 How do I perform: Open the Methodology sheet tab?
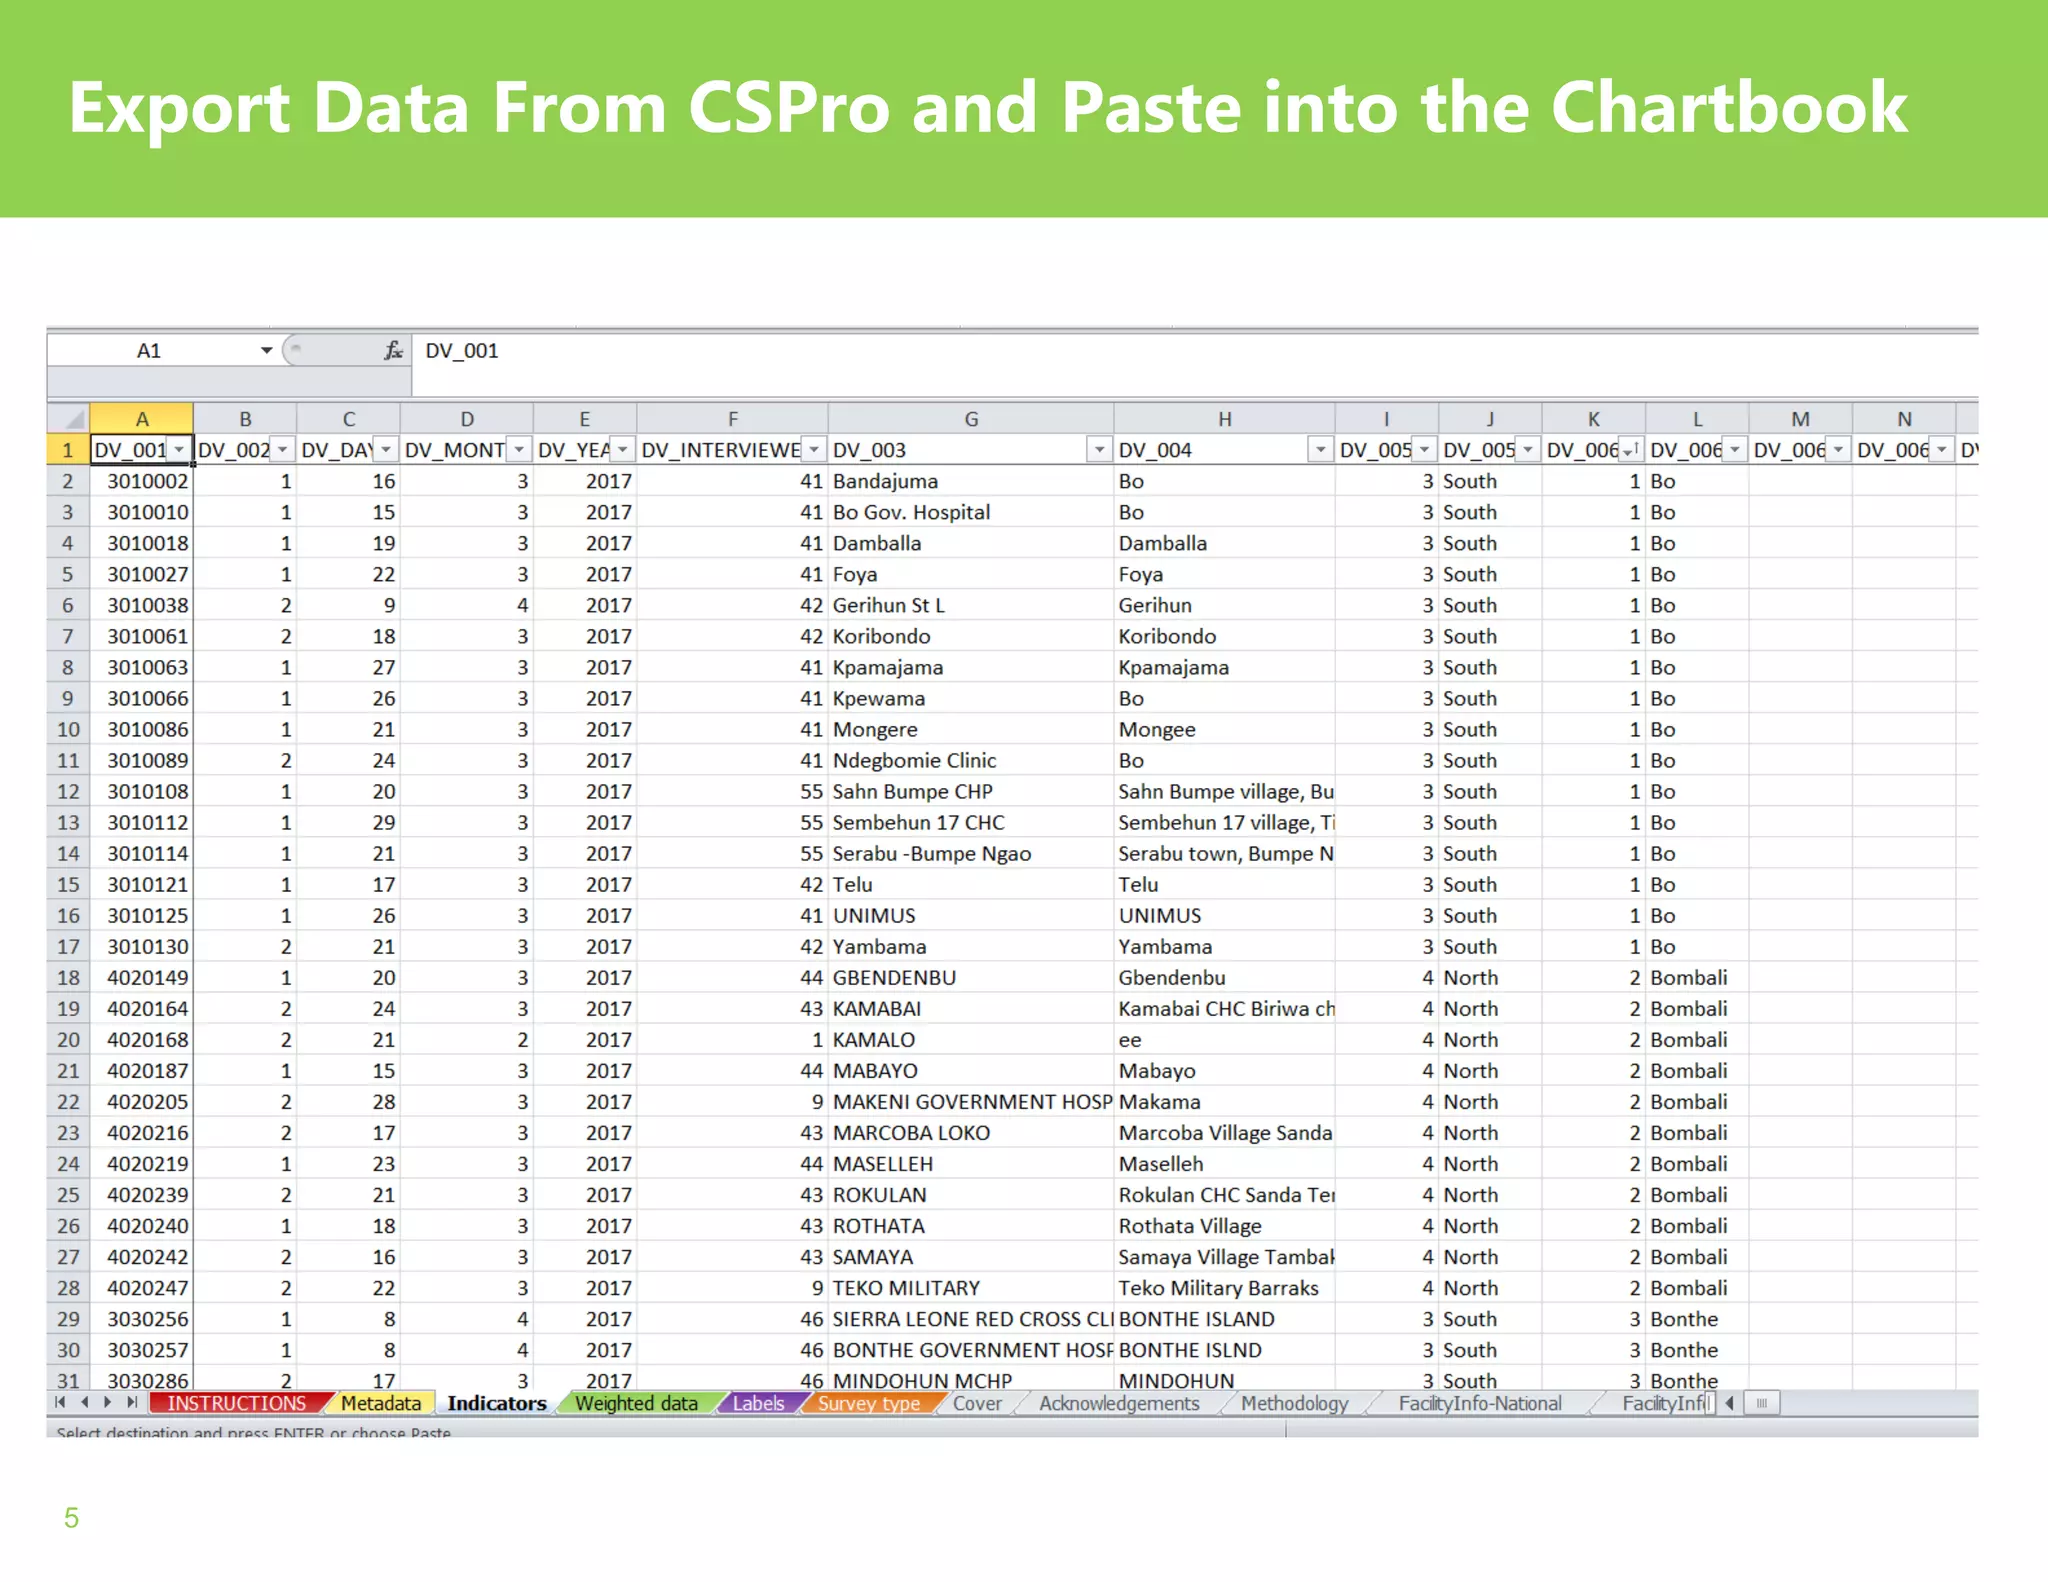pyautogui.click(x=1295, y=1403)
